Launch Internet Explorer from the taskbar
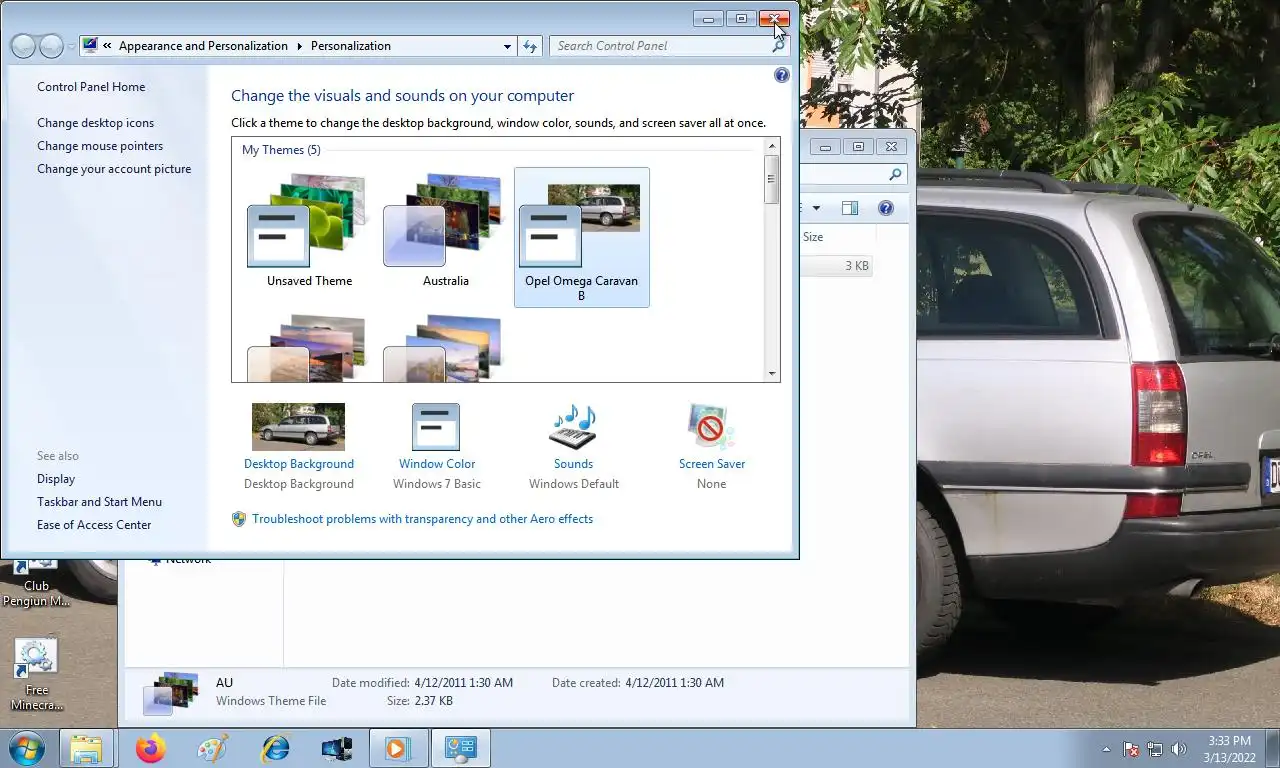The height and width of the screenshot is (768, 1280). pos(275,748)
